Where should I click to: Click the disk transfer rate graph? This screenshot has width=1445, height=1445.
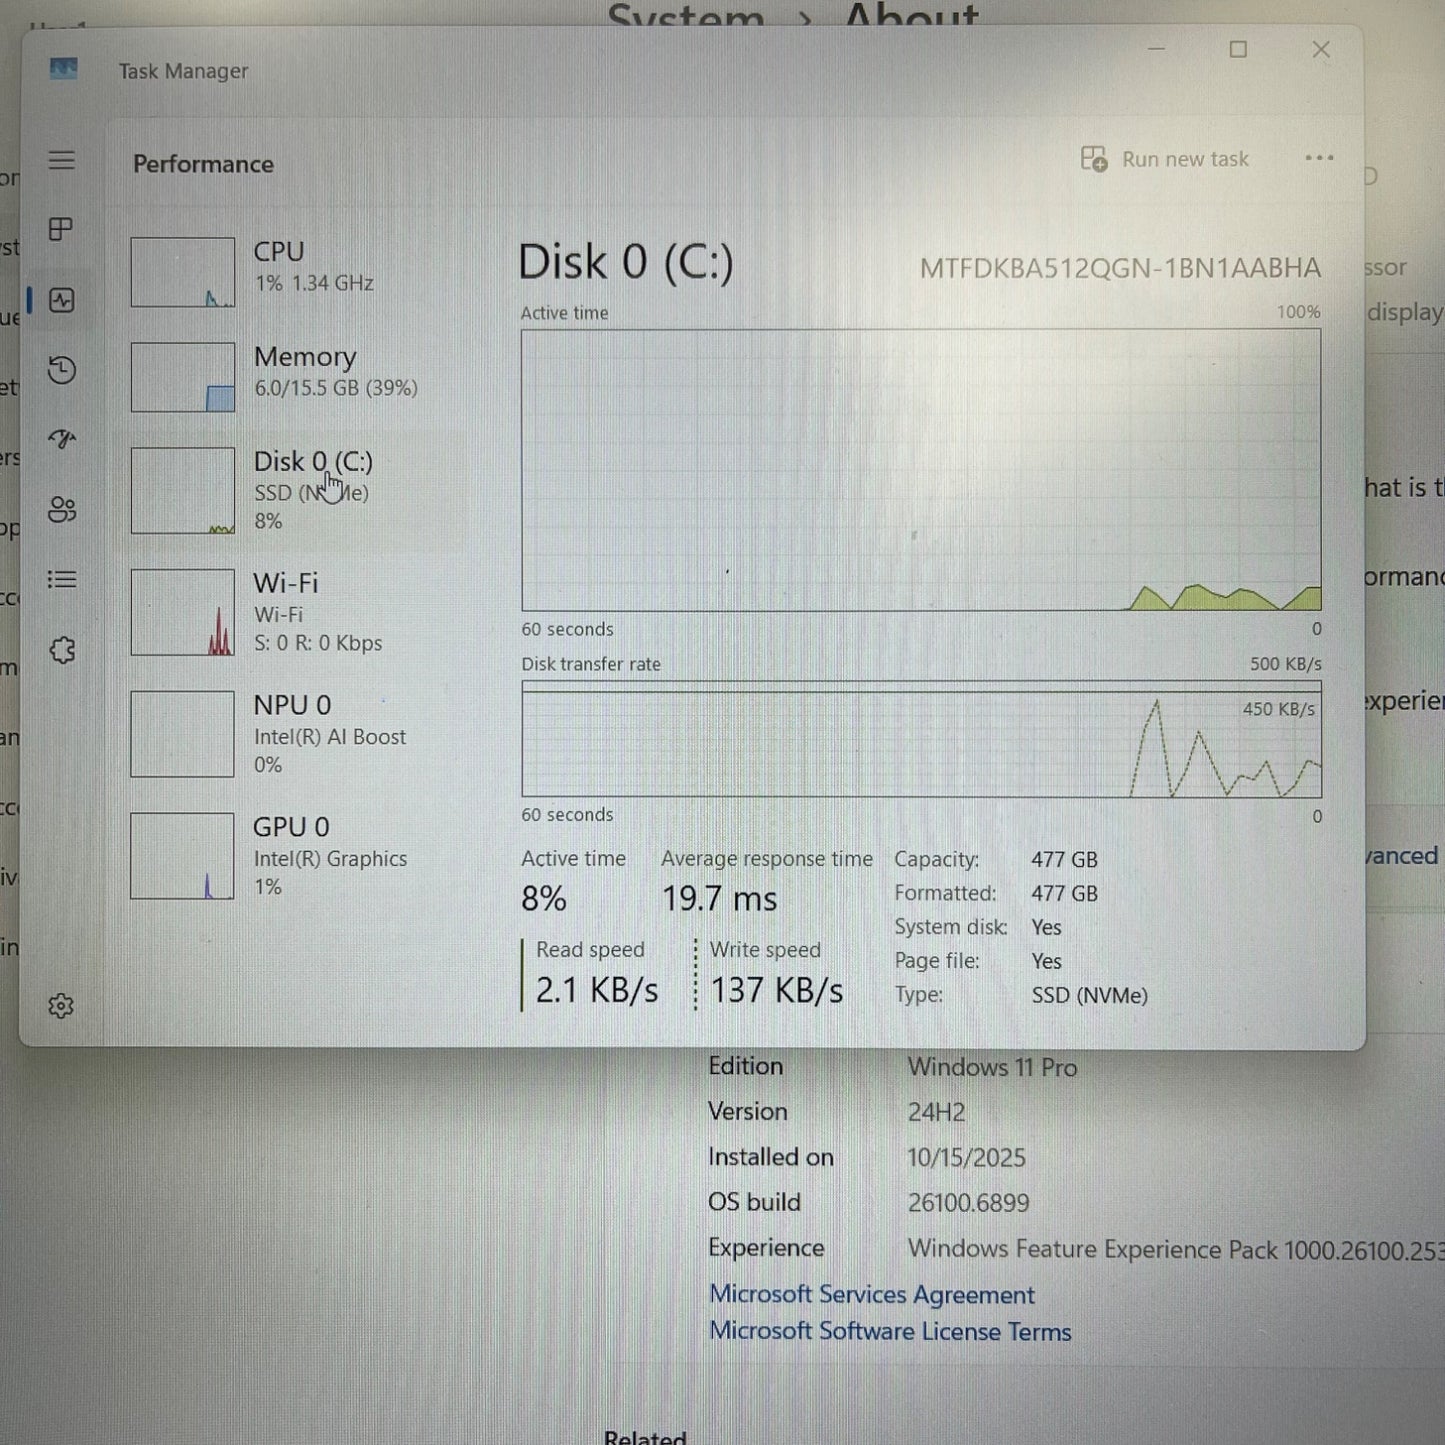click(x=920, y=740)
